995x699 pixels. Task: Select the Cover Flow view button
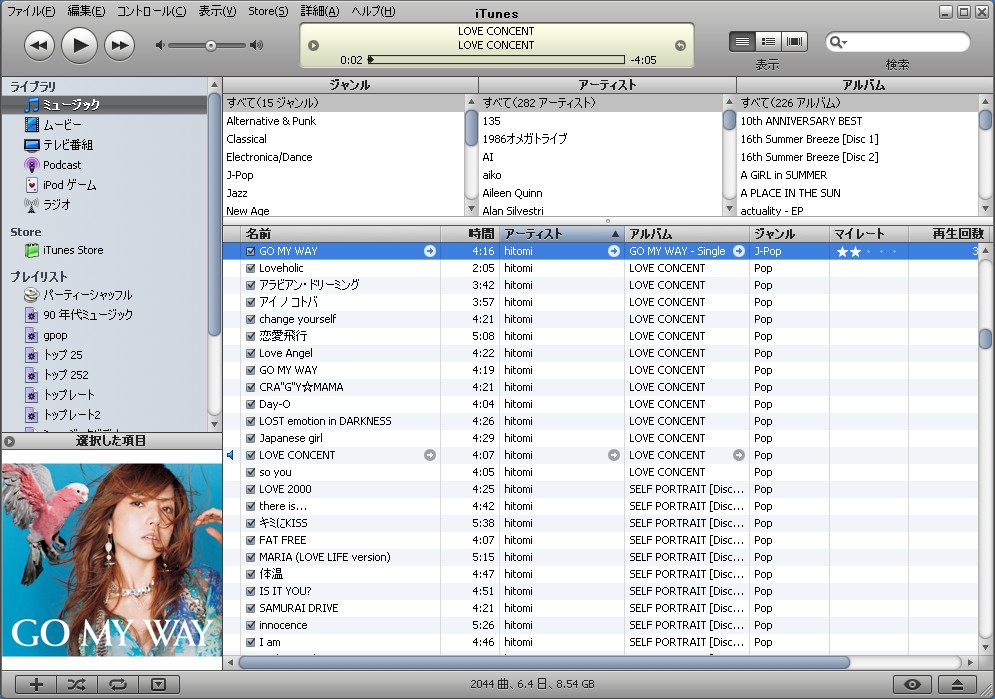click(x=794, y=42)
